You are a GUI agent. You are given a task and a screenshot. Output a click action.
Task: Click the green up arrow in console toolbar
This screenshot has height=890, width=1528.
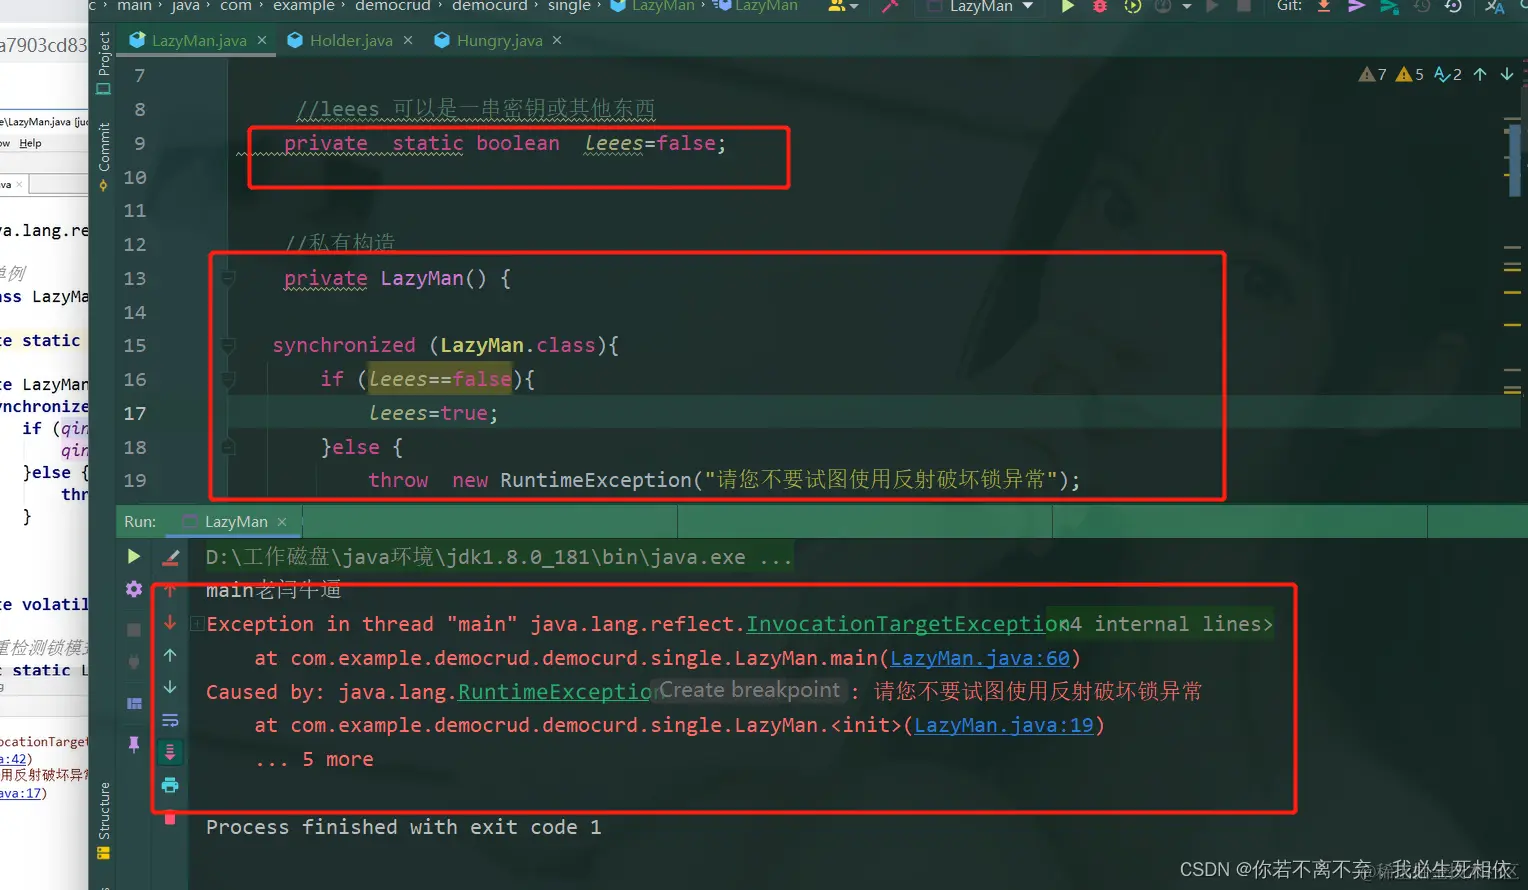170,655
